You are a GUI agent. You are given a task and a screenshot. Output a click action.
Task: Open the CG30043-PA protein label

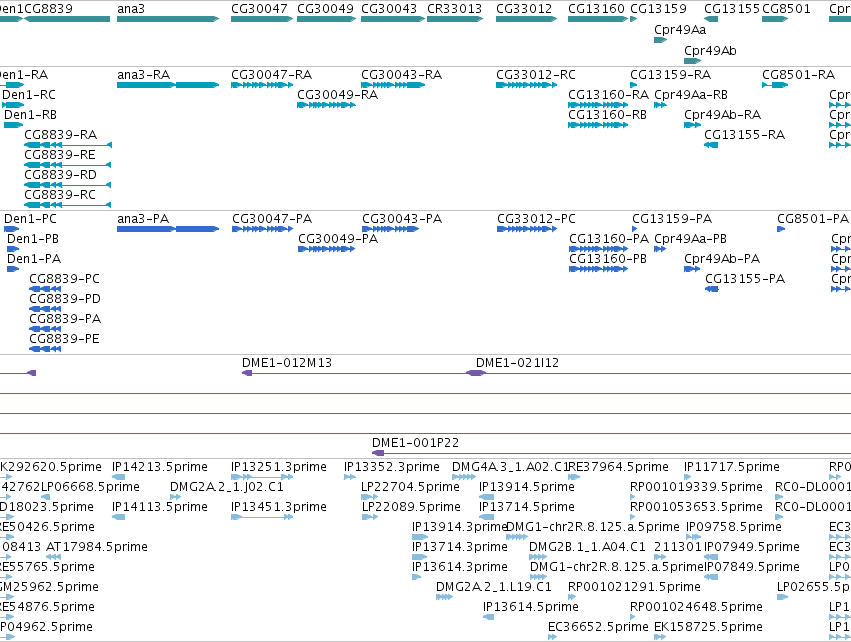point(402,219)
